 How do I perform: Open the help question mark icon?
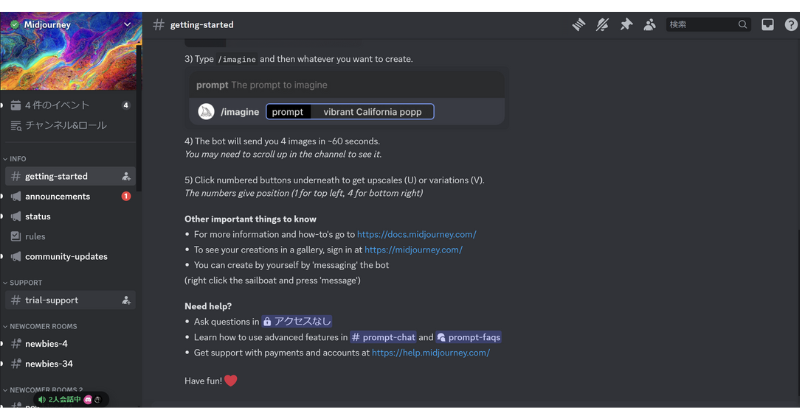pyautogui.click(x=791, y=24)
